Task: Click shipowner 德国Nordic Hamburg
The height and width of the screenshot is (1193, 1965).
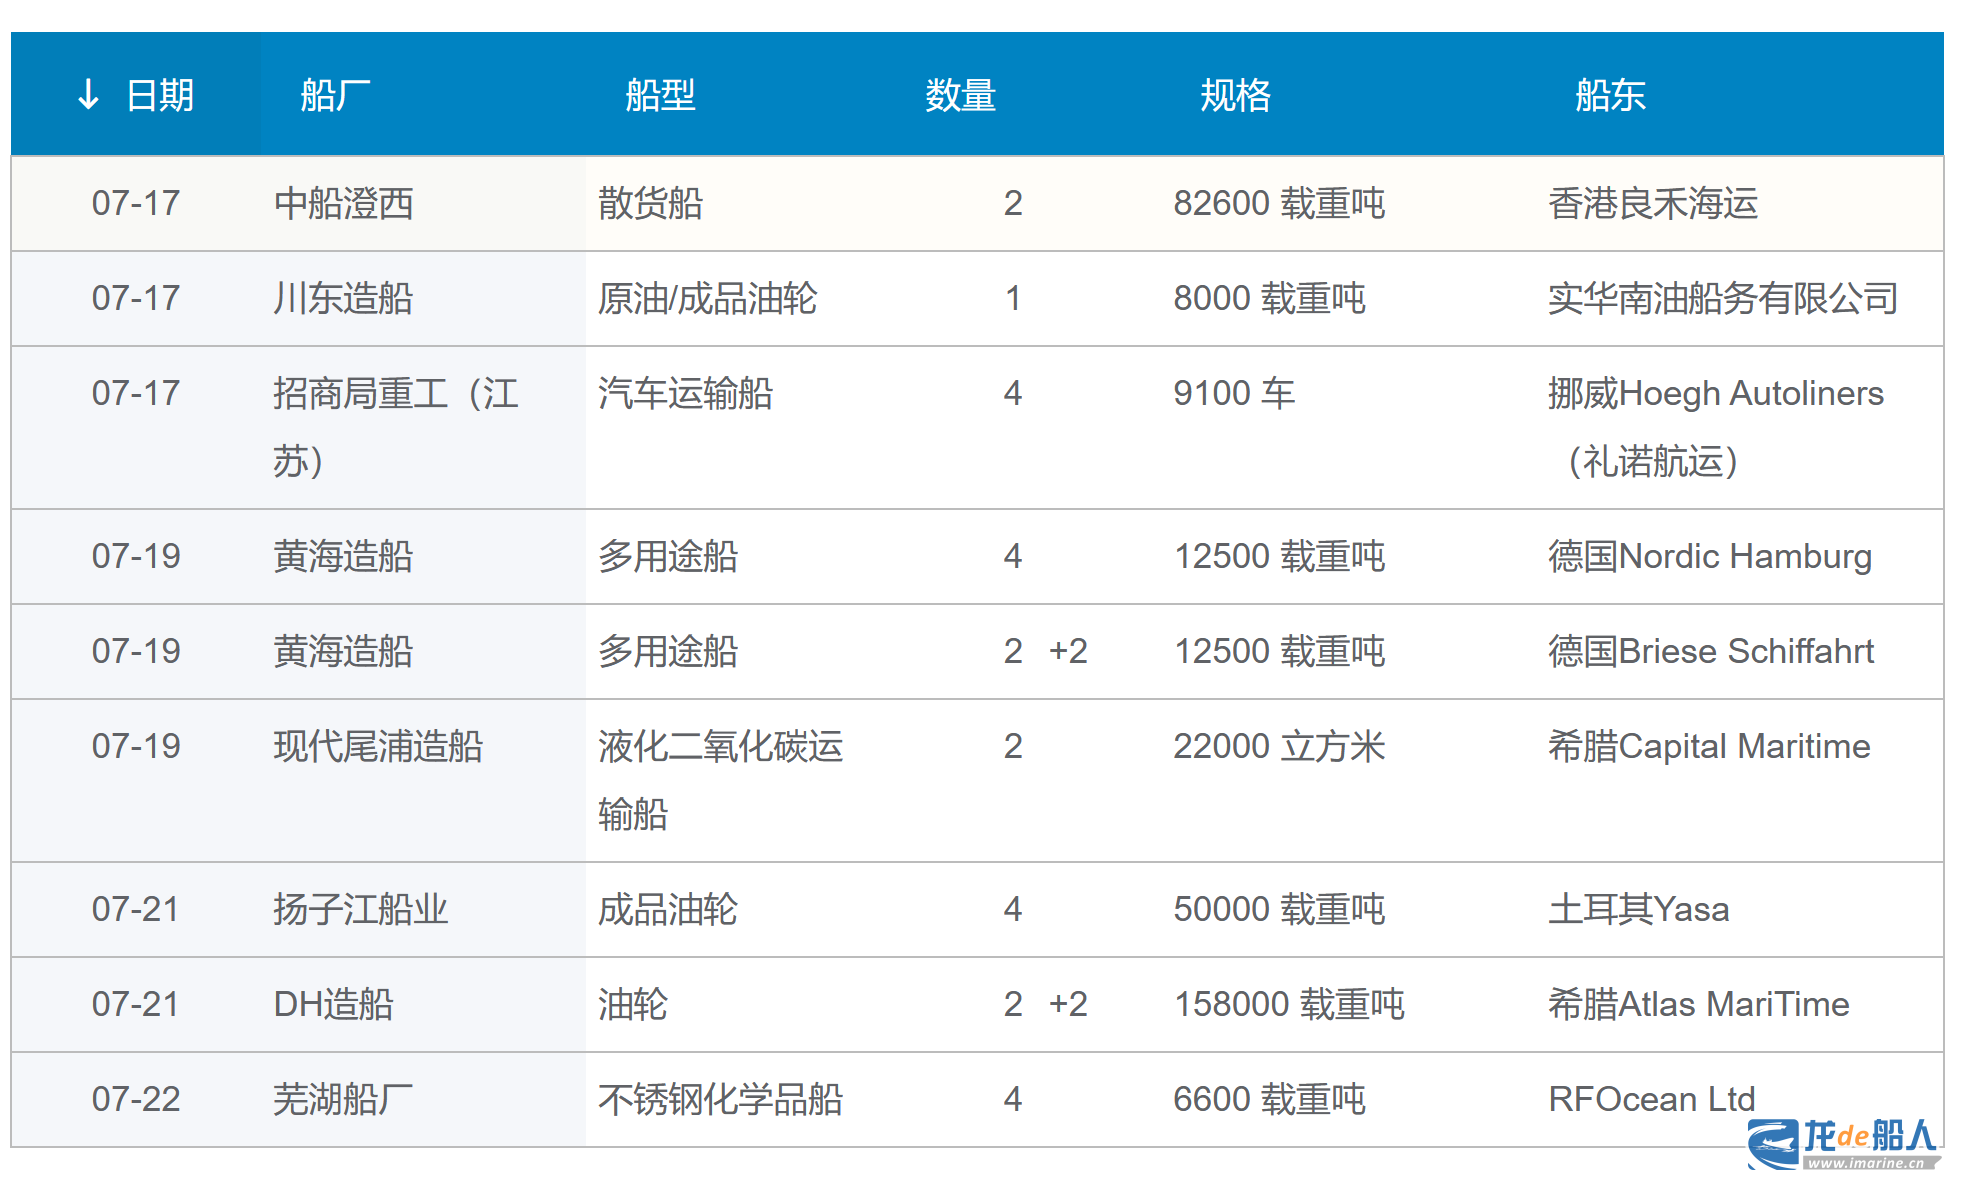Action: (1709, 556)
